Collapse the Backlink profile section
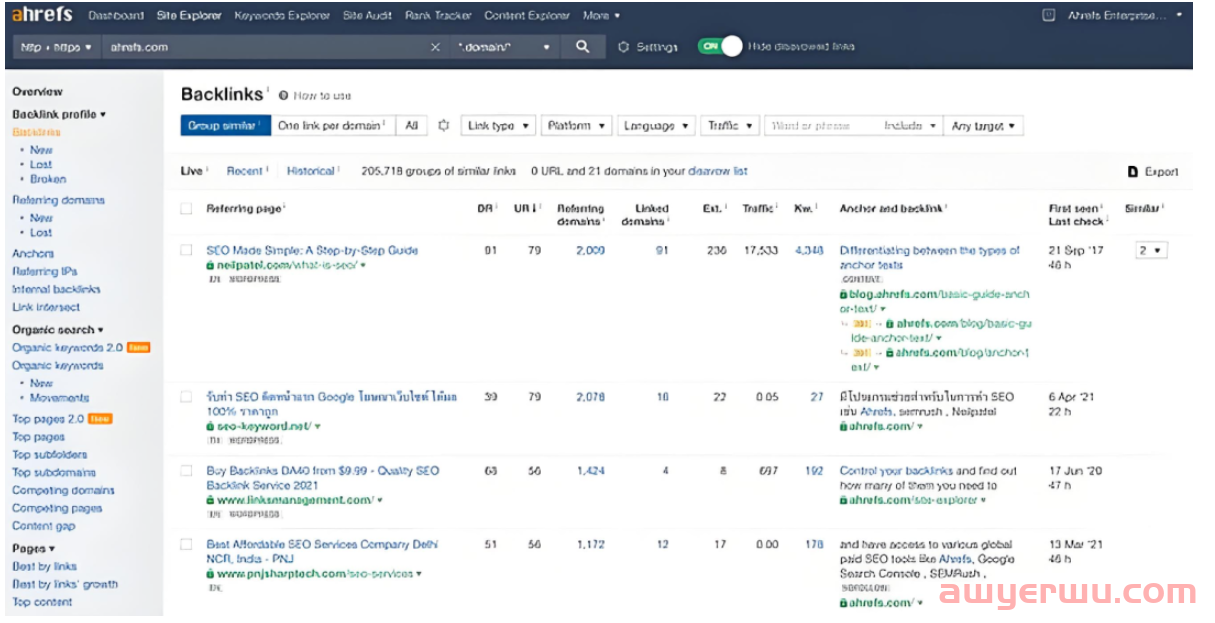The height and width of the screenshot is (623, 1215). tap(59, 115)
